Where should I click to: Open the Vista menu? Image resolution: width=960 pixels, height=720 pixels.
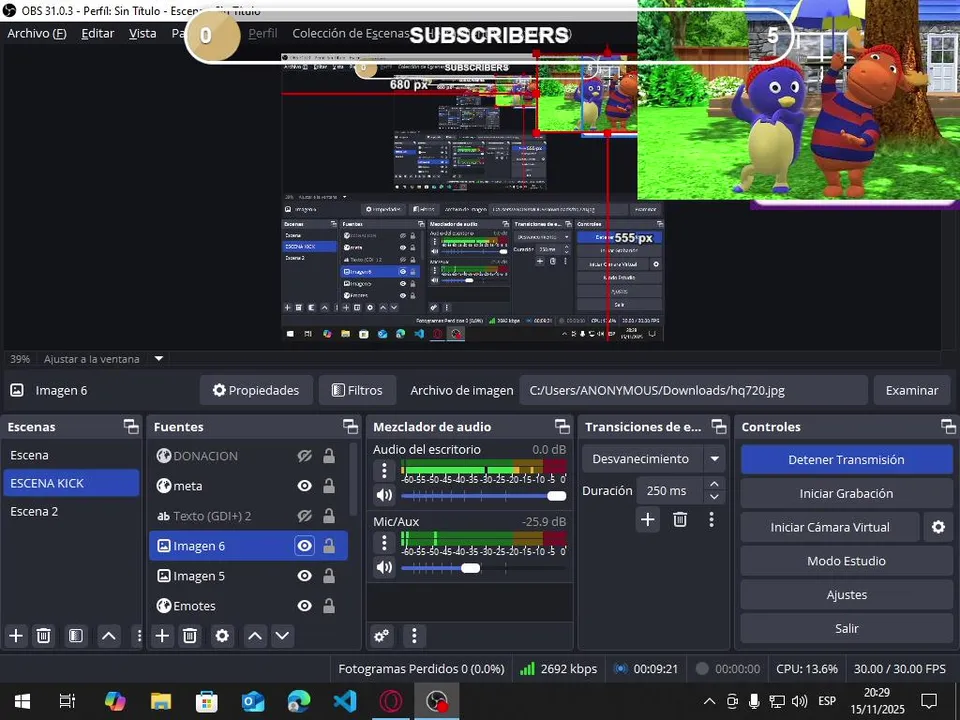click(x=142, y=33)
